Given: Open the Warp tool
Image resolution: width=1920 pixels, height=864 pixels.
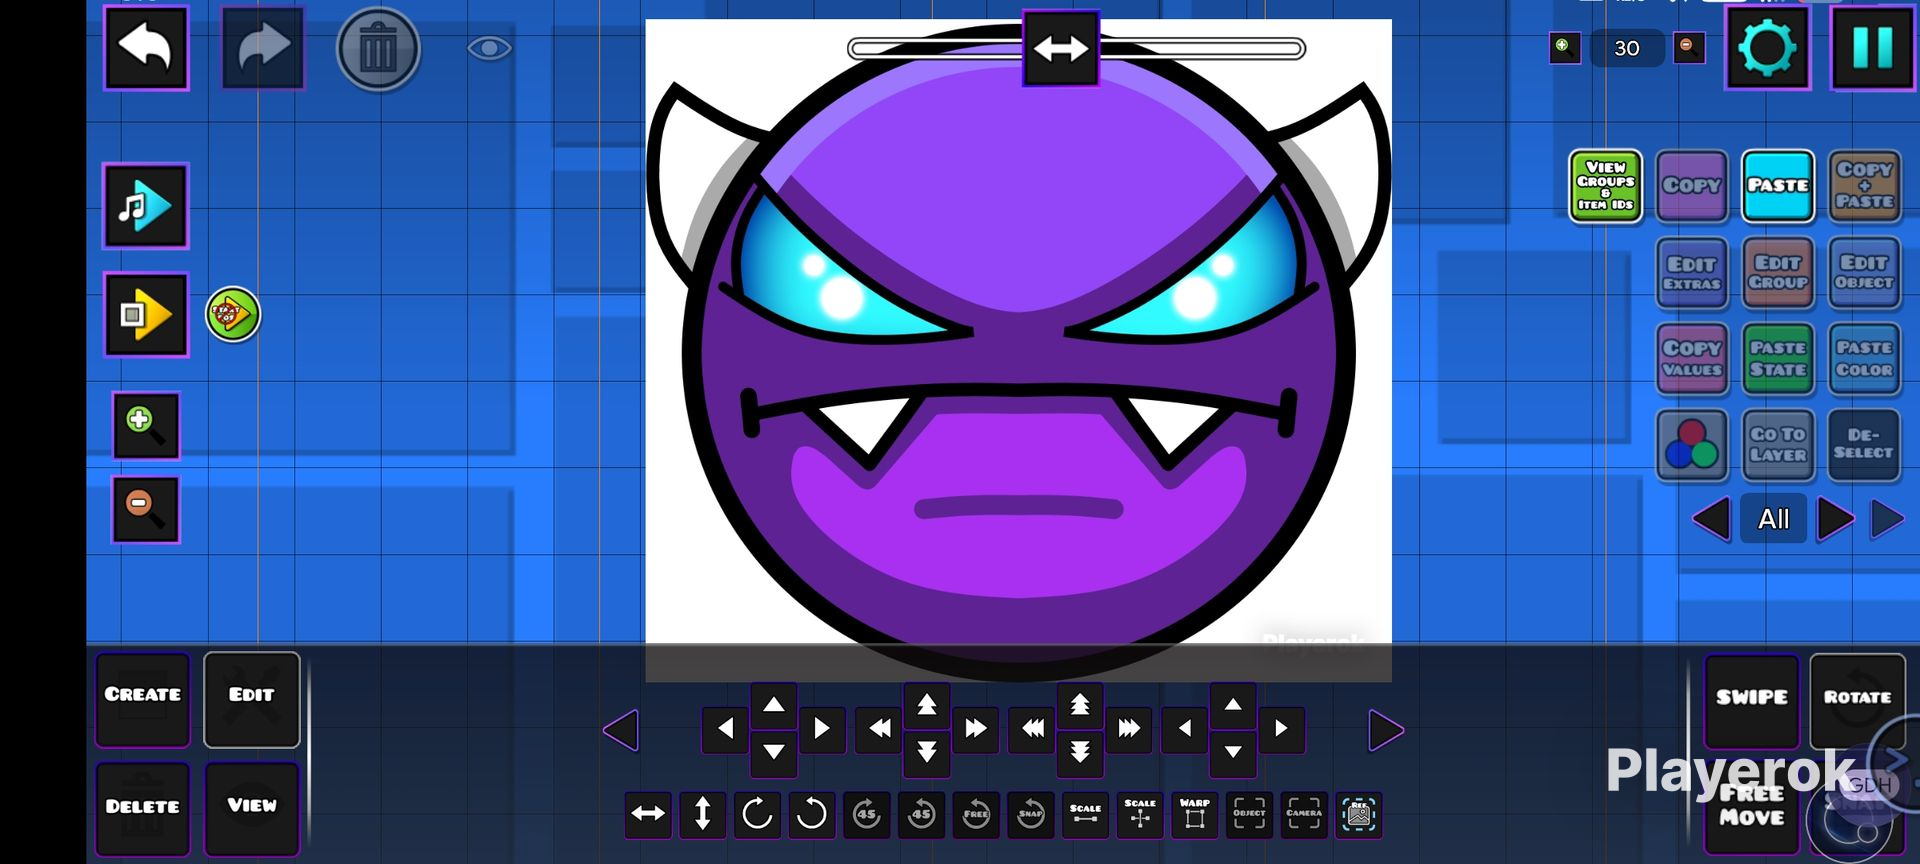Looking at the screenshot, I should pos(1195,814).
